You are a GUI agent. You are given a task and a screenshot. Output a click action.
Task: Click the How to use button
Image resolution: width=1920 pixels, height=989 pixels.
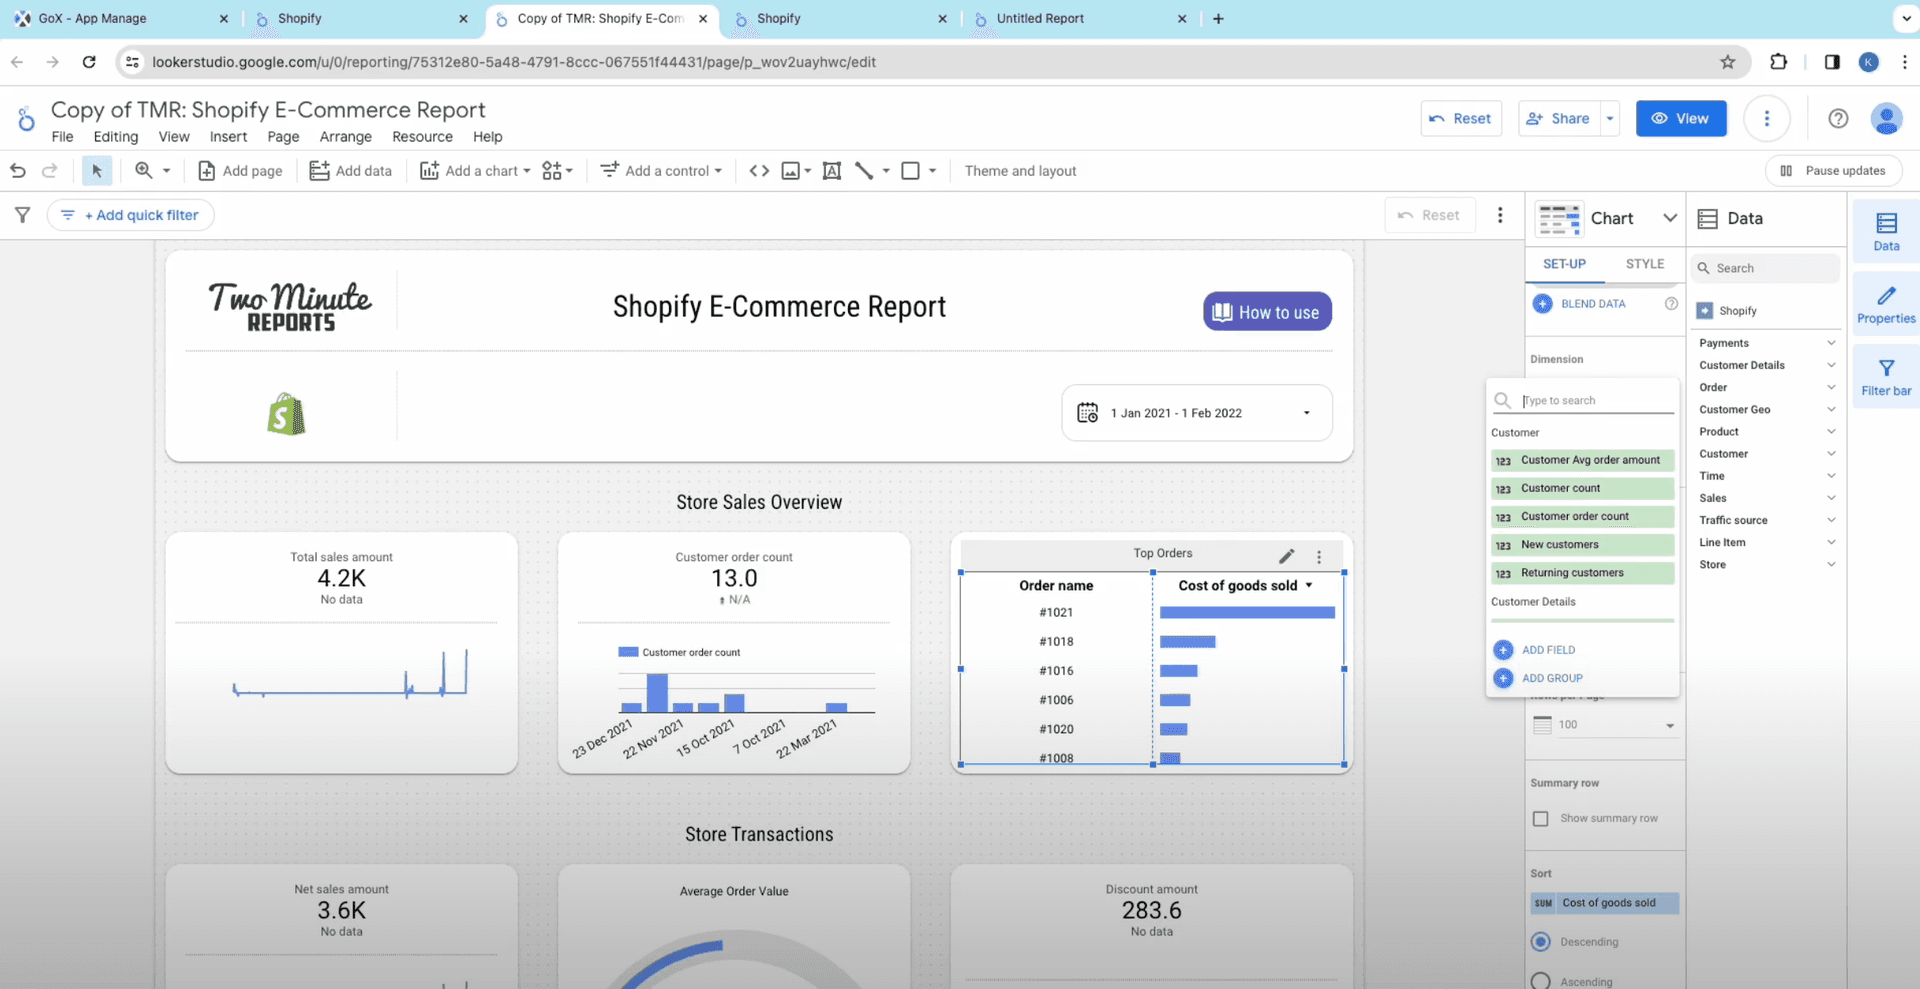tap(1266, 312)
